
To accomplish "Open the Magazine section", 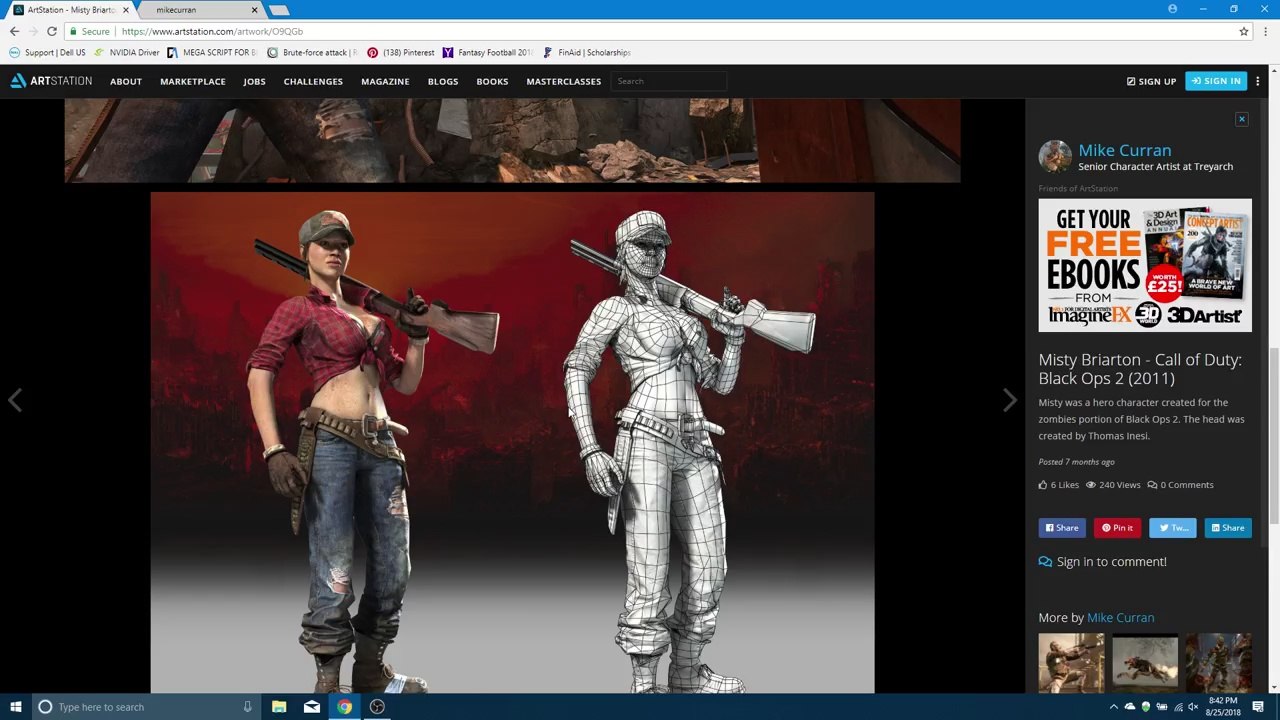I will (x=385, y=81).
